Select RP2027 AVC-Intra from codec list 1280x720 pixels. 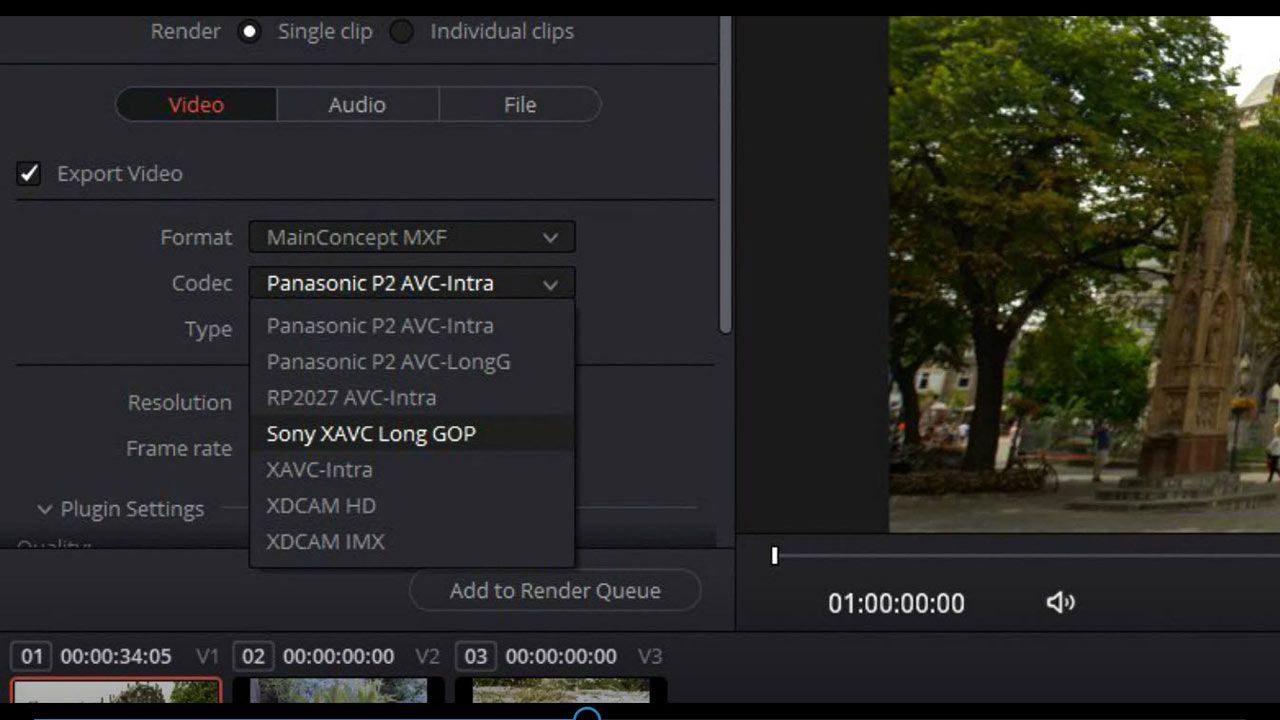click(351, 398)
